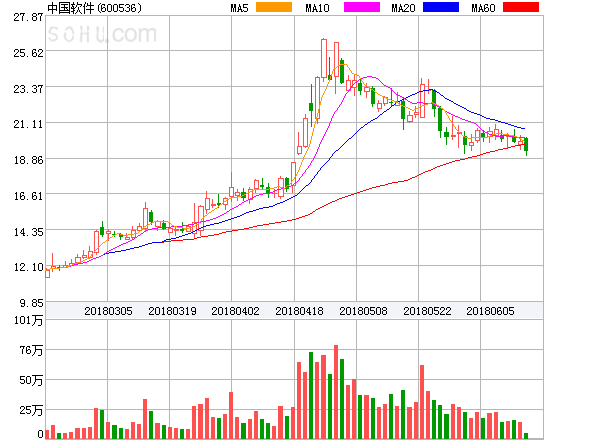Viewport: 600px width, 440px height.
Task: Click the 20180402 date label
Action: click(x=235, y=311)
